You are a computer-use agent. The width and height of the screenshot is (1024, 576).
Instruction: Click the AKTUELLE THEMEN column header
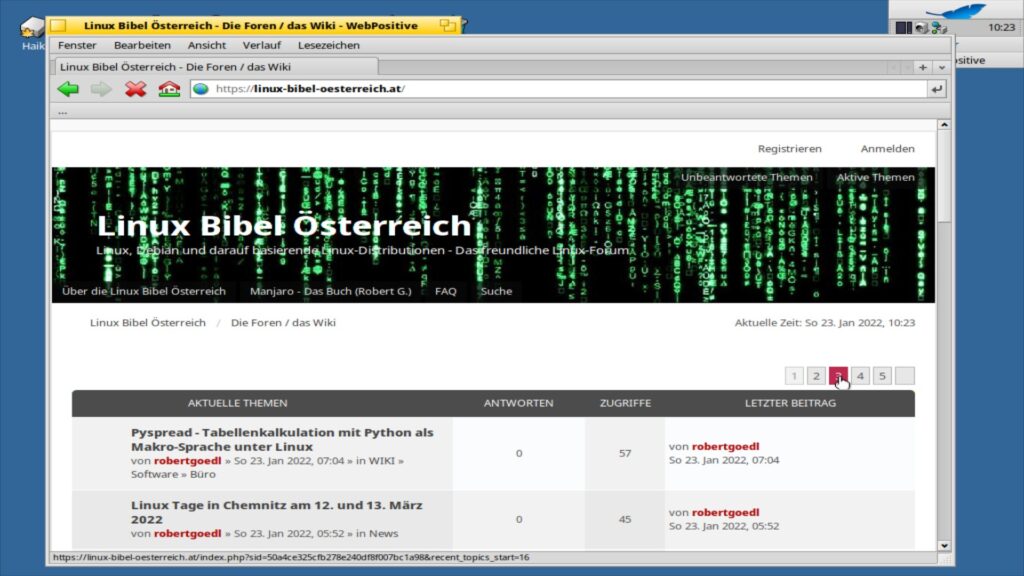click(238, 403)
